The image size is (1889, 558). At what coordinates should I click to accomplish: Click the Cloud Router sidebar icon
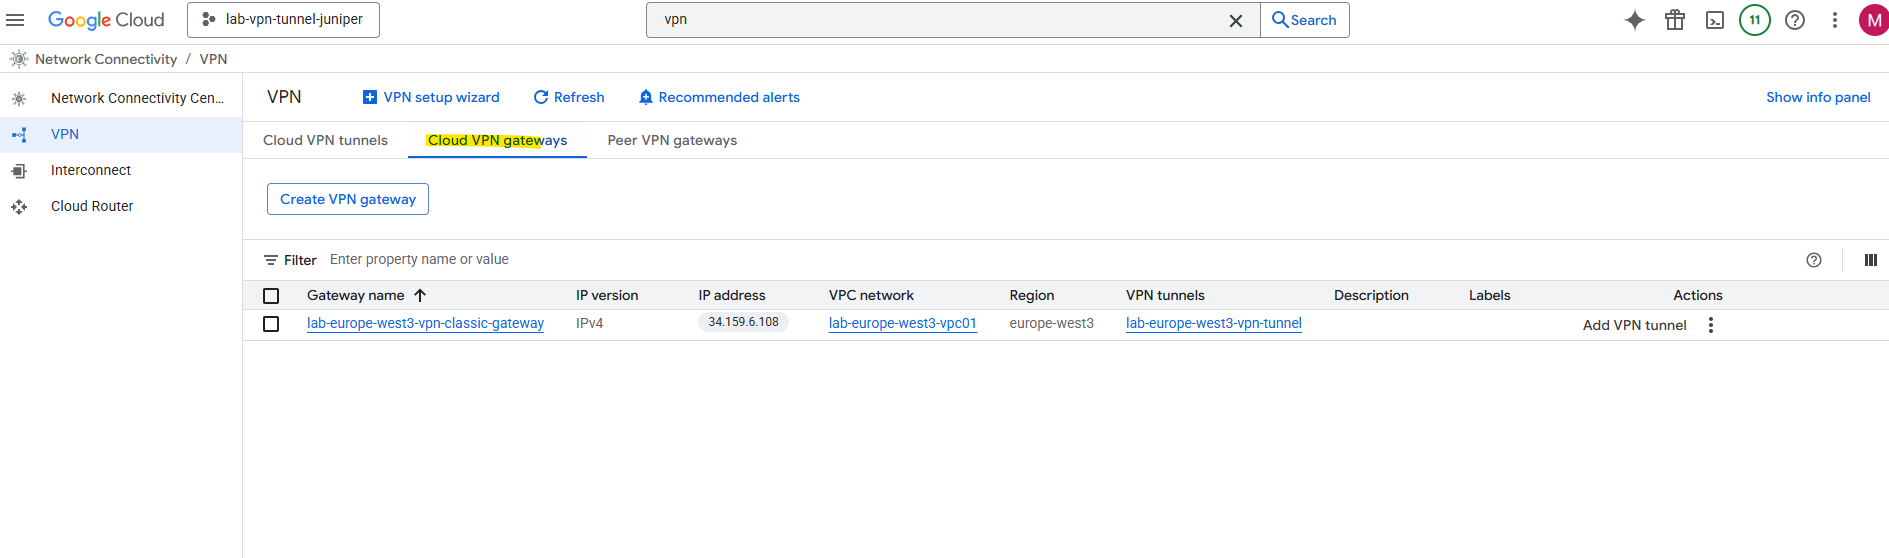click(19, 207)
